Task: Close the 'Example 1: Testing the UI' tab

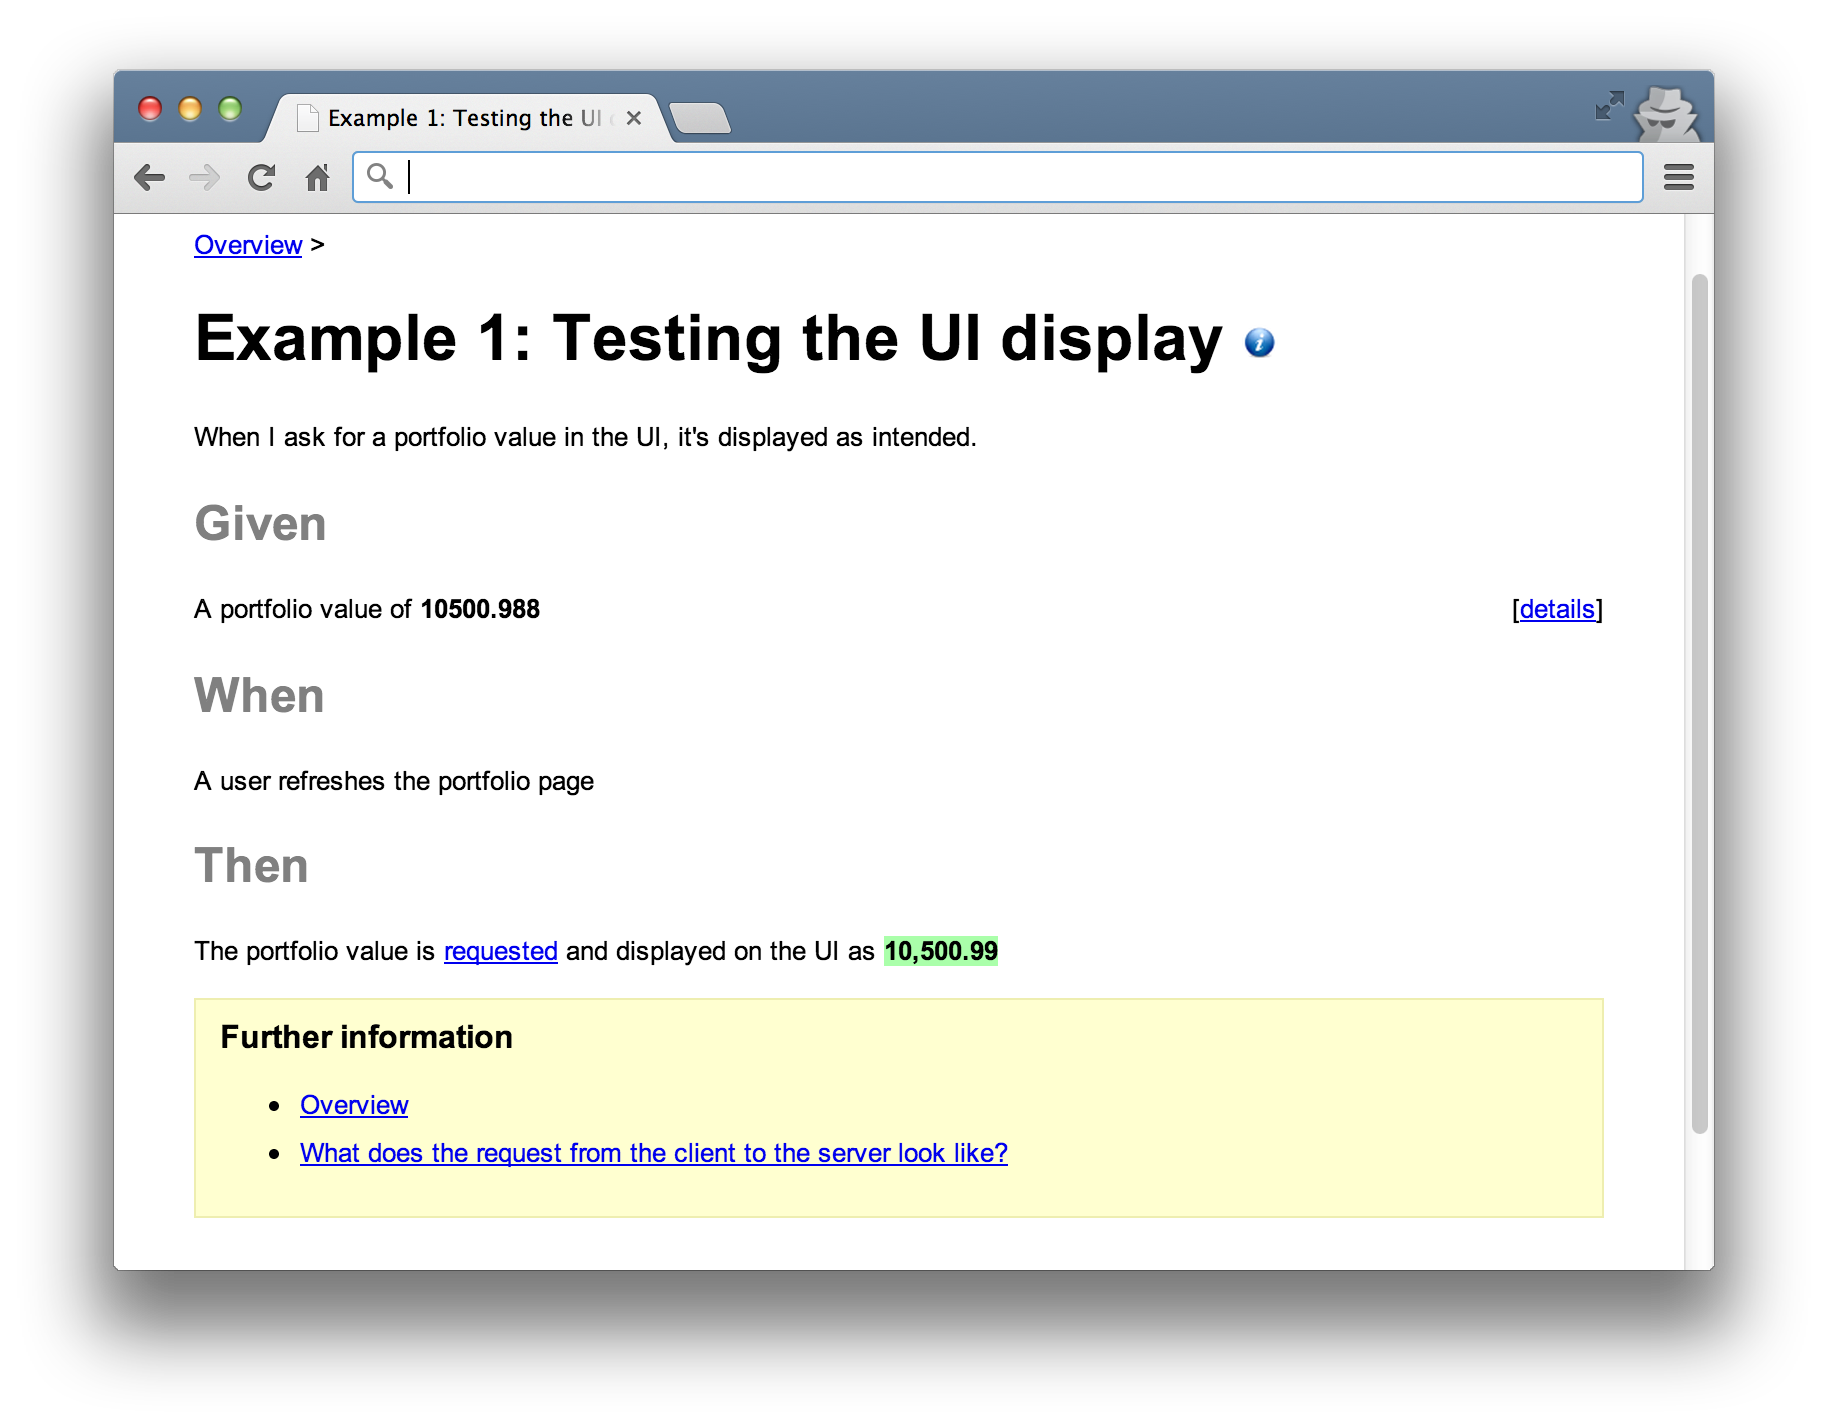Action: click(633, 118)
